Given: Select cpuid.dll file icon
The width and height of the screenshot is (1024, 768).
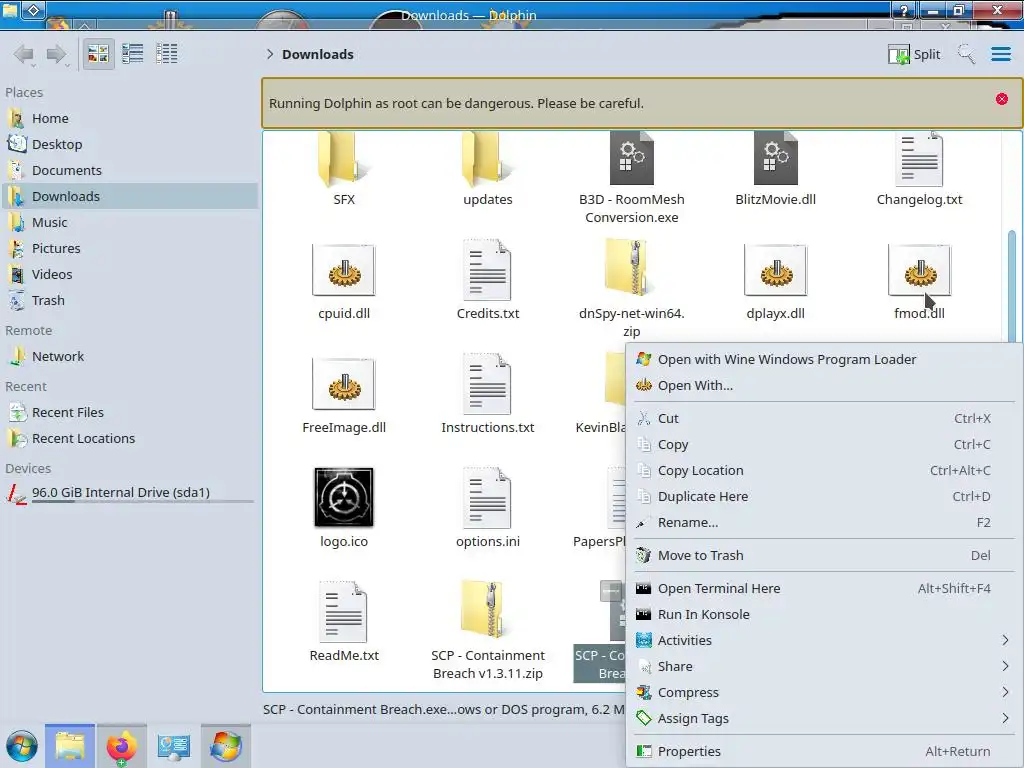Looking at the screenshot, I should 344,270.
